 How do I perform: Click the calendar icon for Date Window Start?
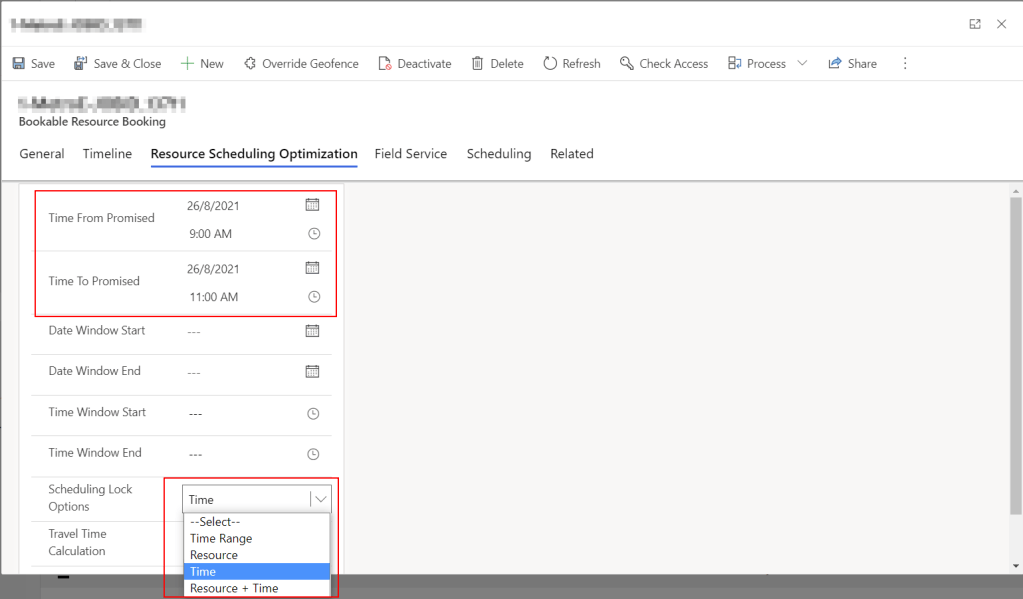[x=312, y=331]
